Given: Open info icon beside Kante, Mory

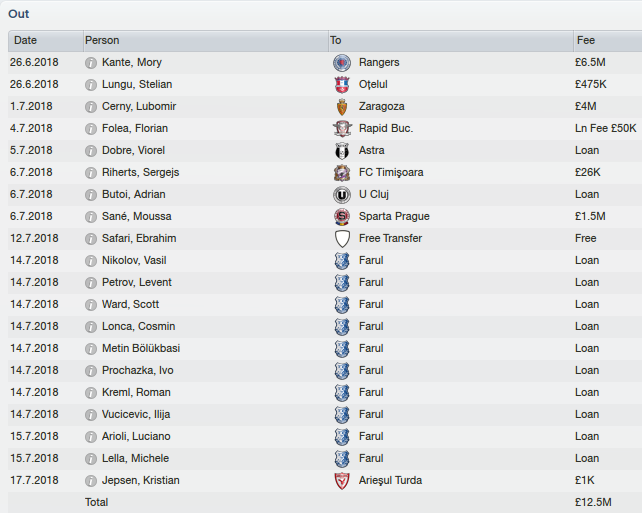Looking at the screenshot, I should [90, 63].
